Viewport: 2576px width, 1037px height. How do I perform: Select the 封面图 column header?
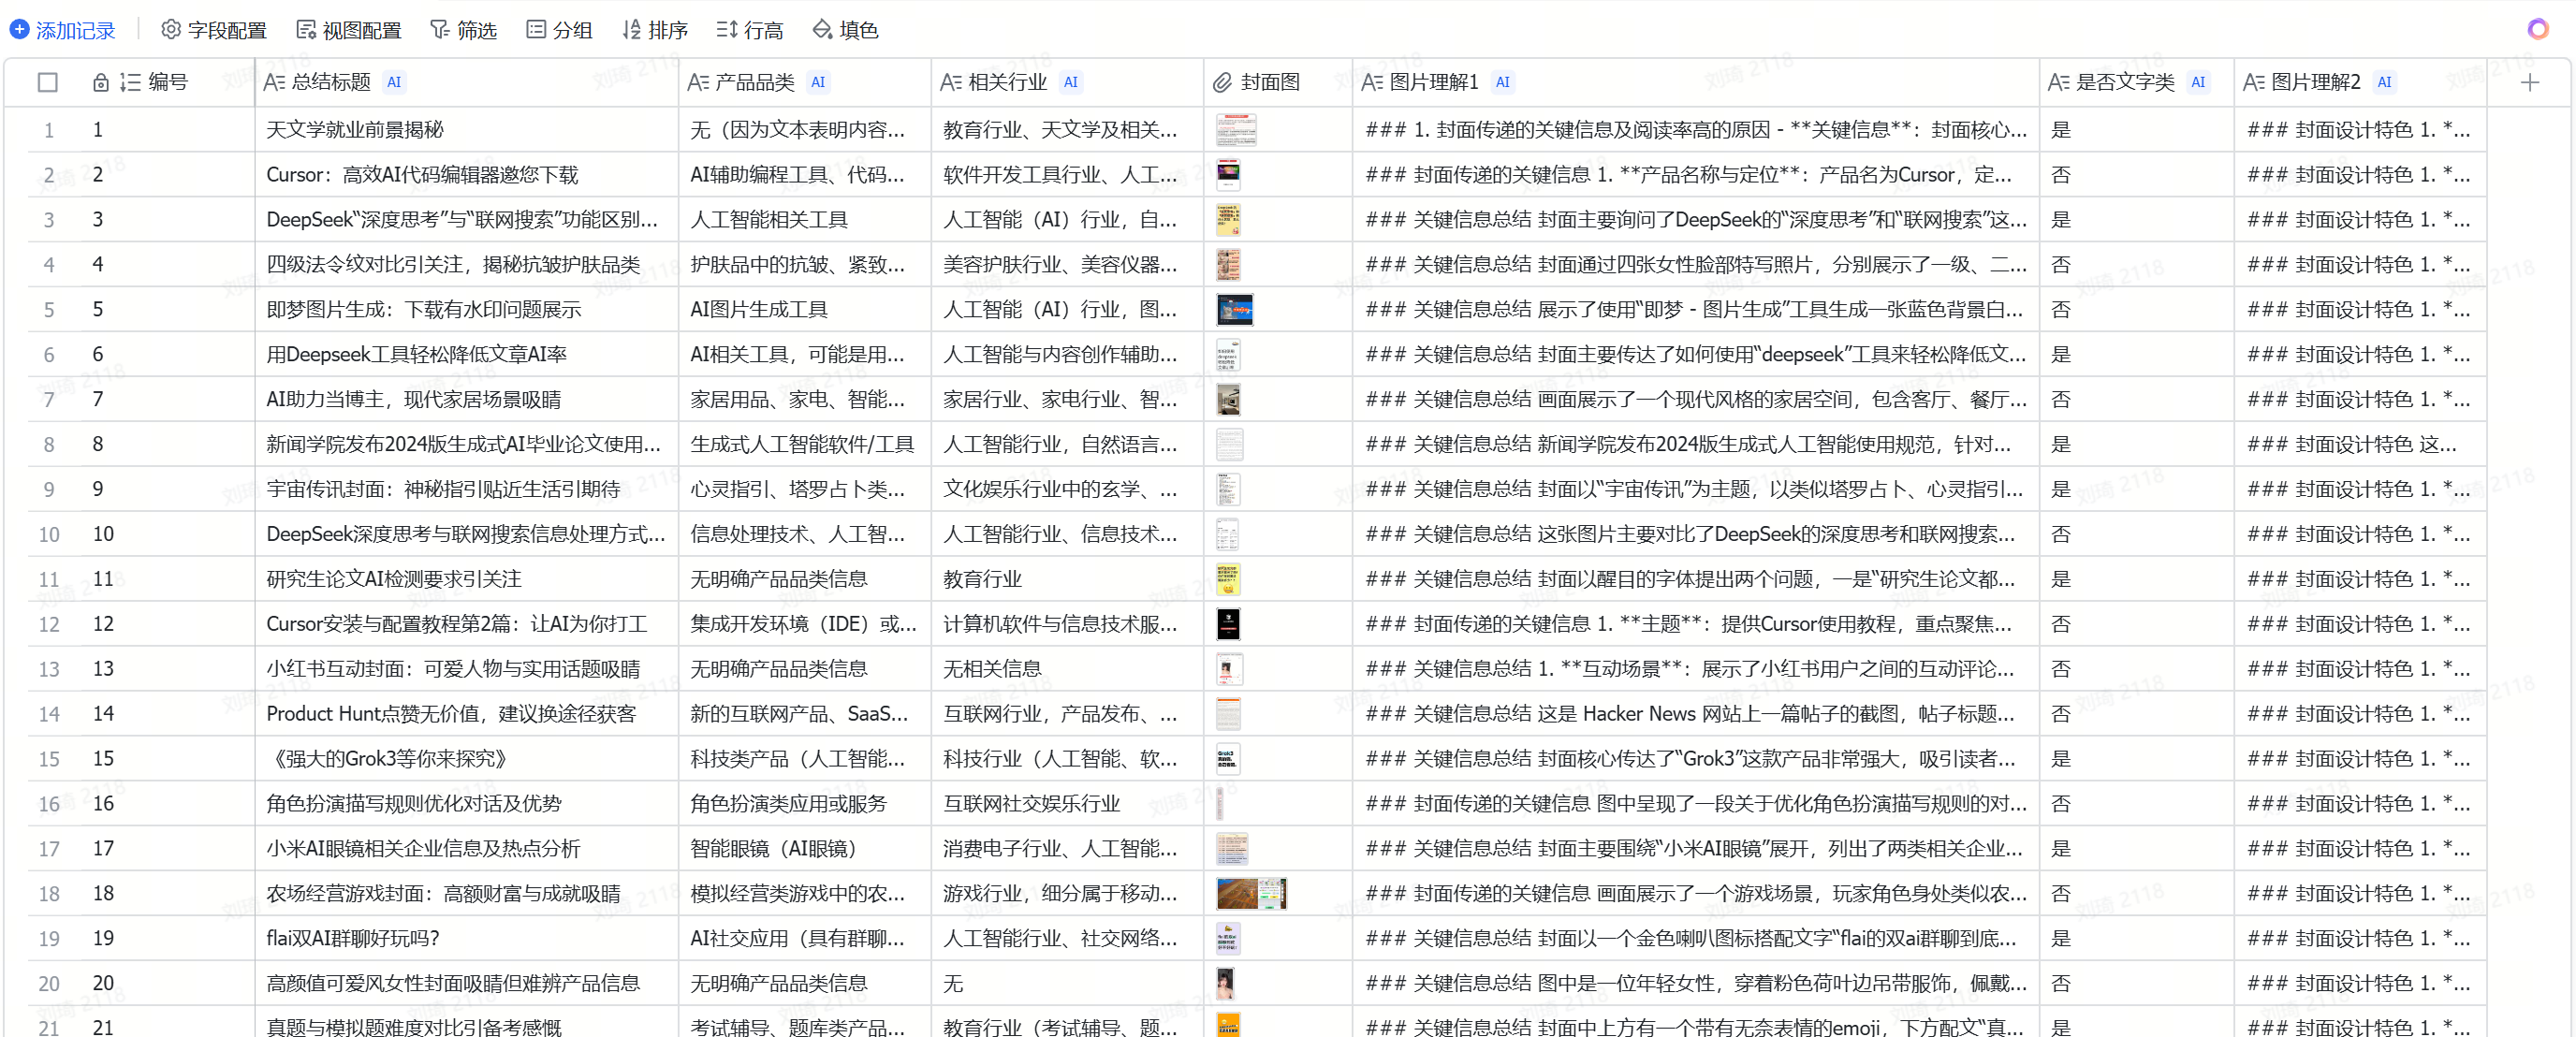(1269, 83)
